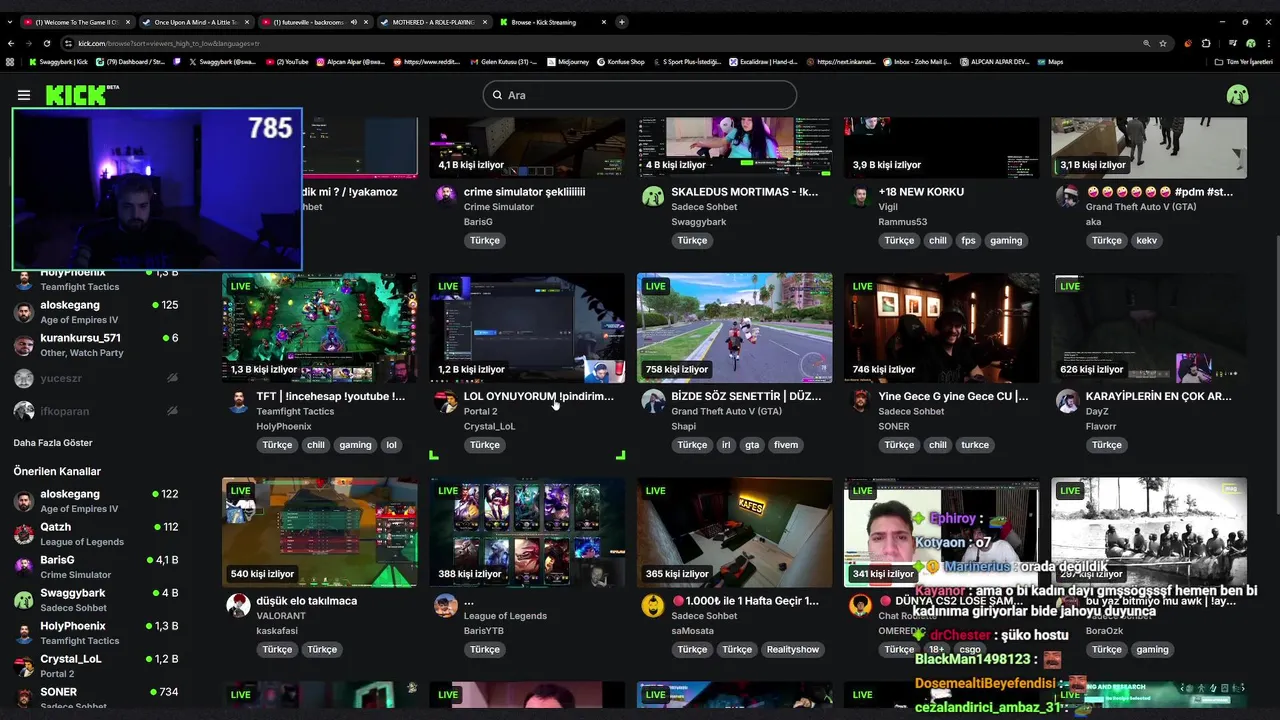Open the Gelen Kutusu Gmail bookmark
This screenshot has height=720, width=1280.
pyautogui.click(x=502, y=62)
